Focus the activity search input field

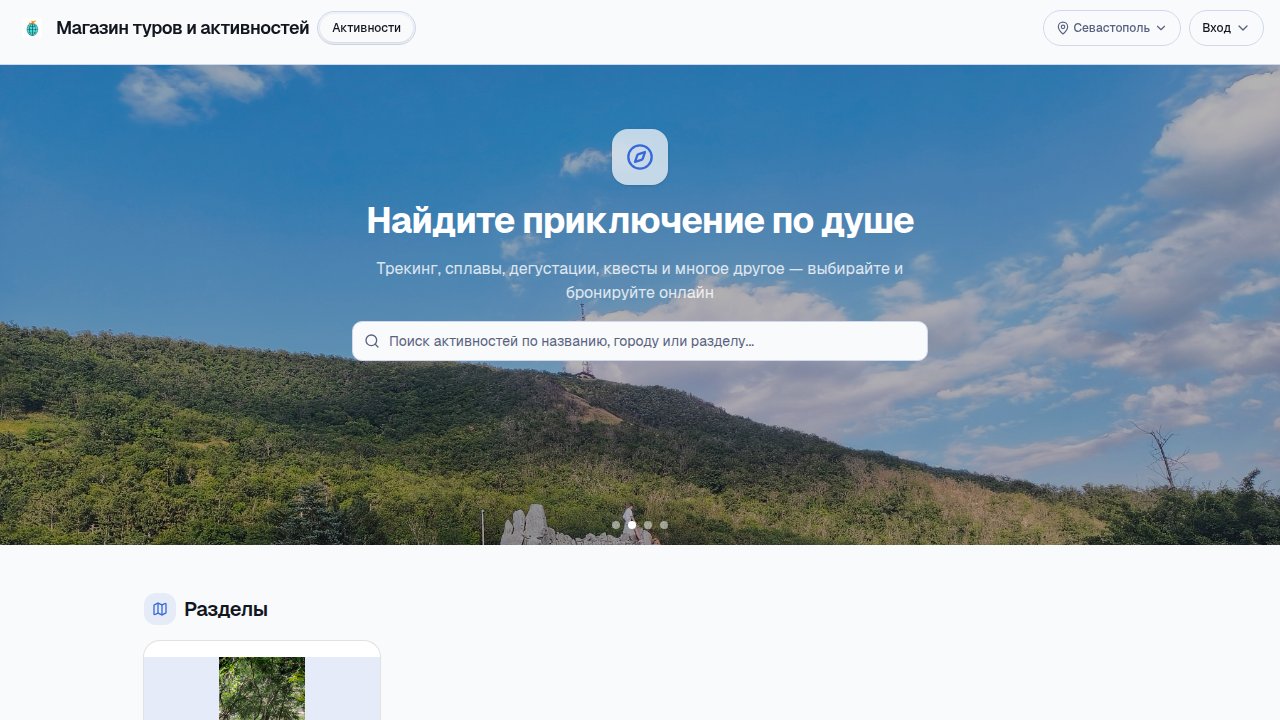coord(640,341)
